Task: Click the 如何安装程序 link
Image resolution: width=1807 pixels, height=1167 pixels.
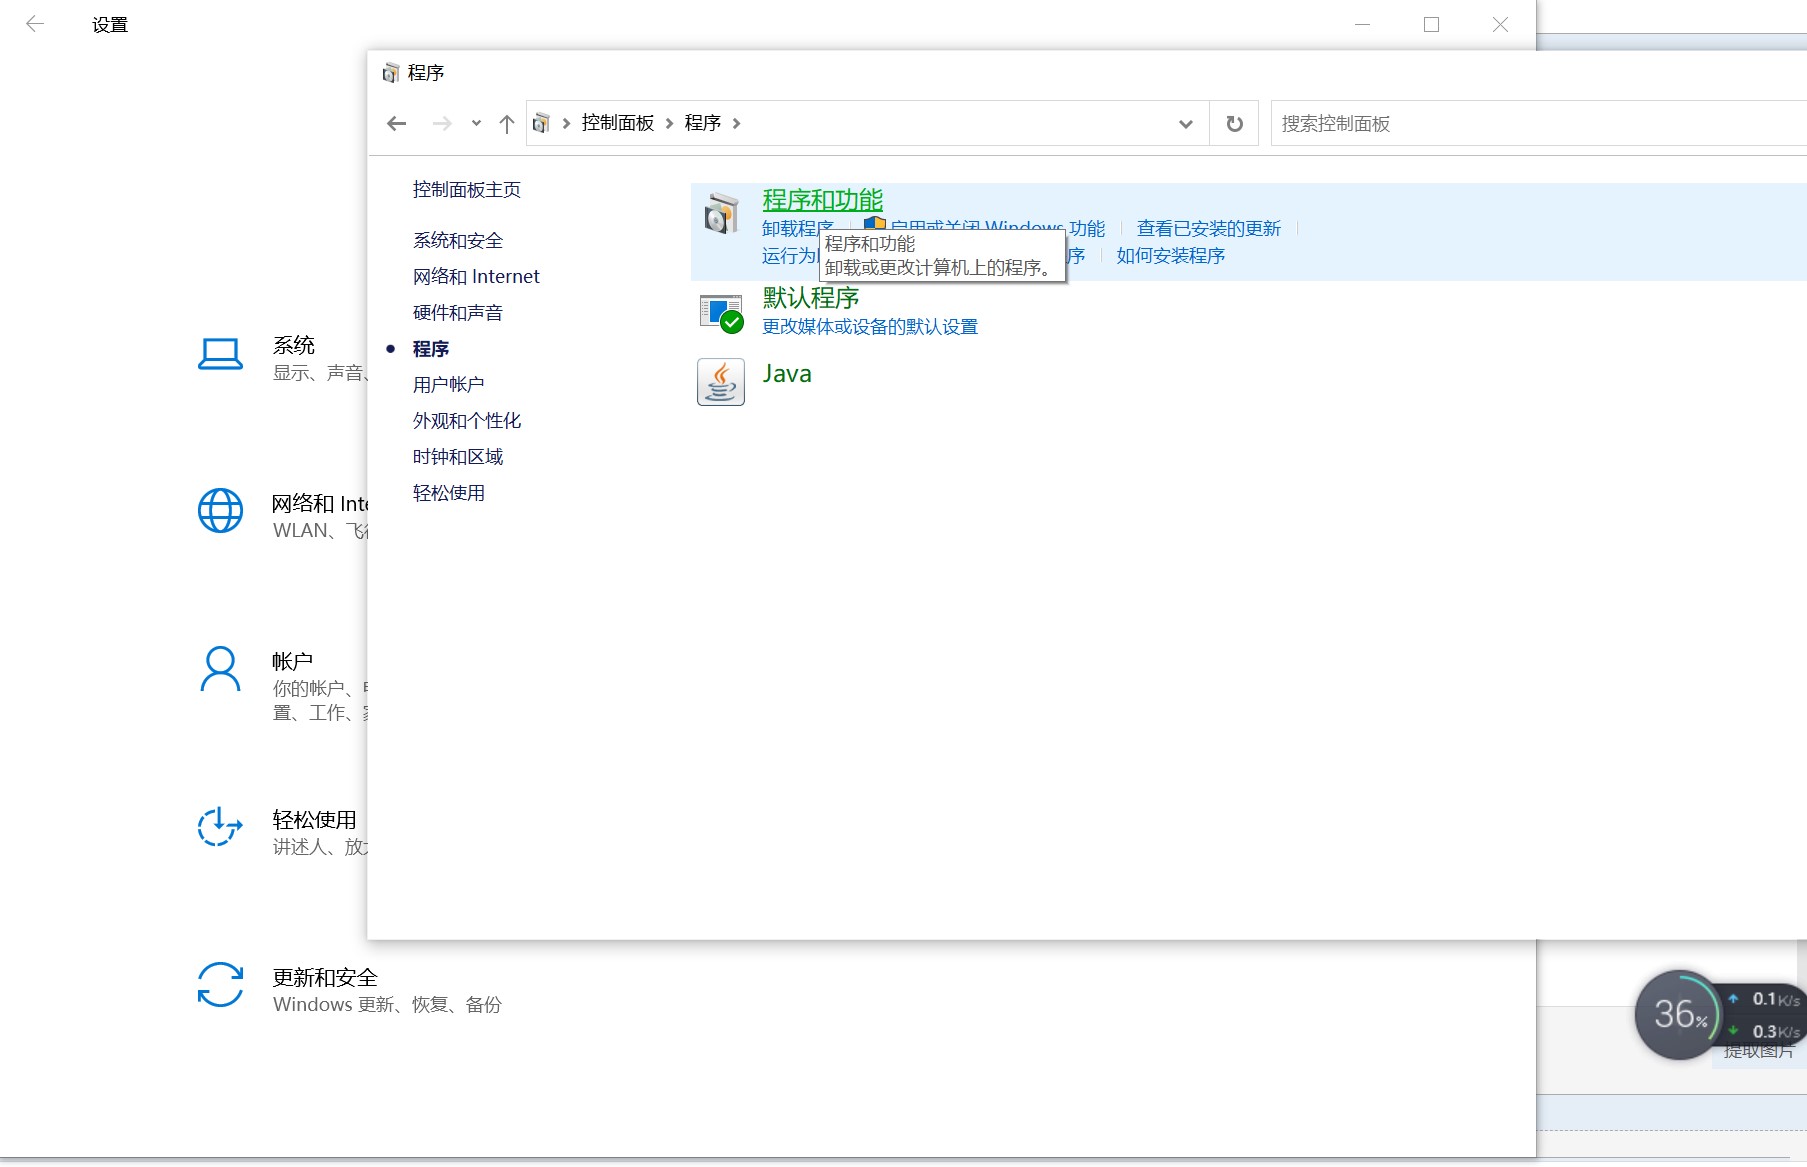Action: click(x=1171, y=256)
